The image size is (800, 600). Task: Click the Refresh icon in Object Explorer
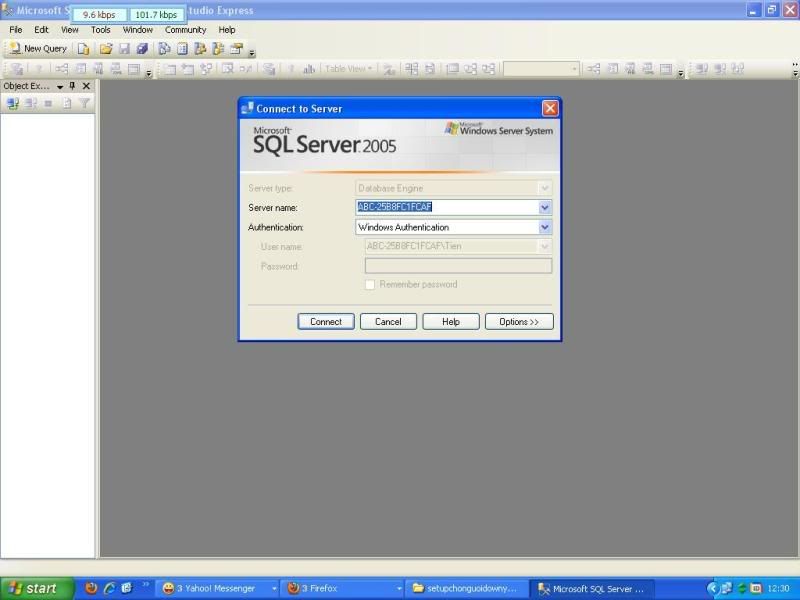[x=67, y=104]
